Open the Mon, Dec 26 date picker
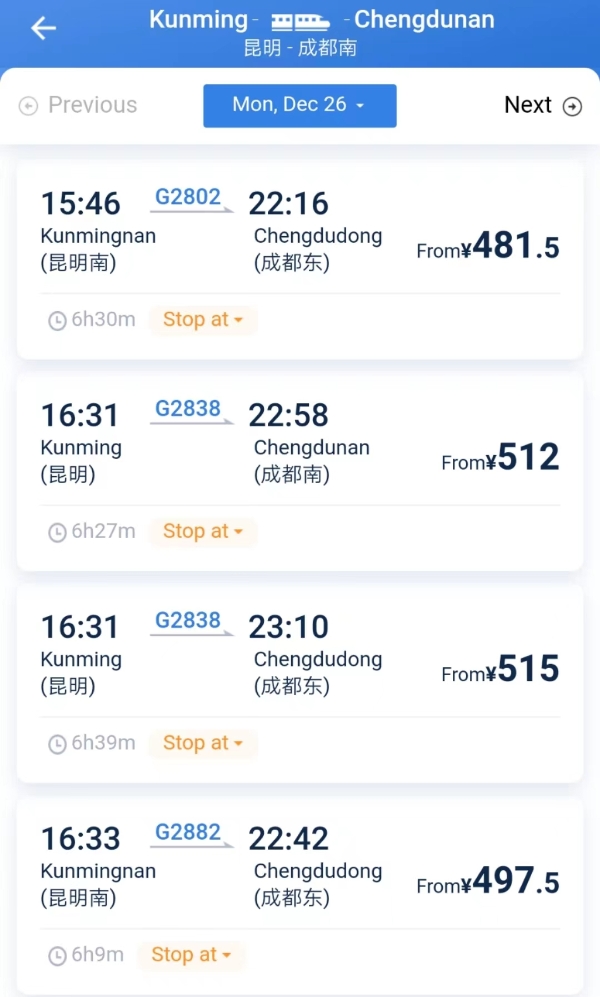Viewport: 600px width, 997px height. (299, 105)
